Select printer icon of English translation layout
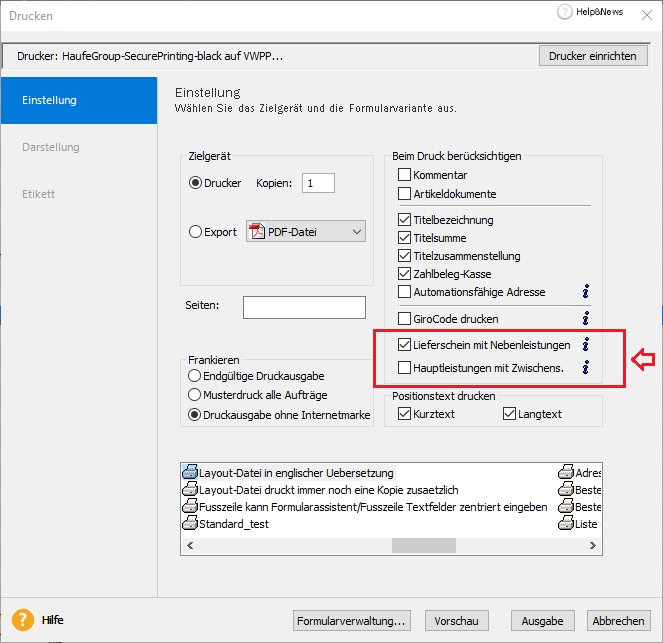Viewport: 663px width, 643px height. click(x=190, y=472)
